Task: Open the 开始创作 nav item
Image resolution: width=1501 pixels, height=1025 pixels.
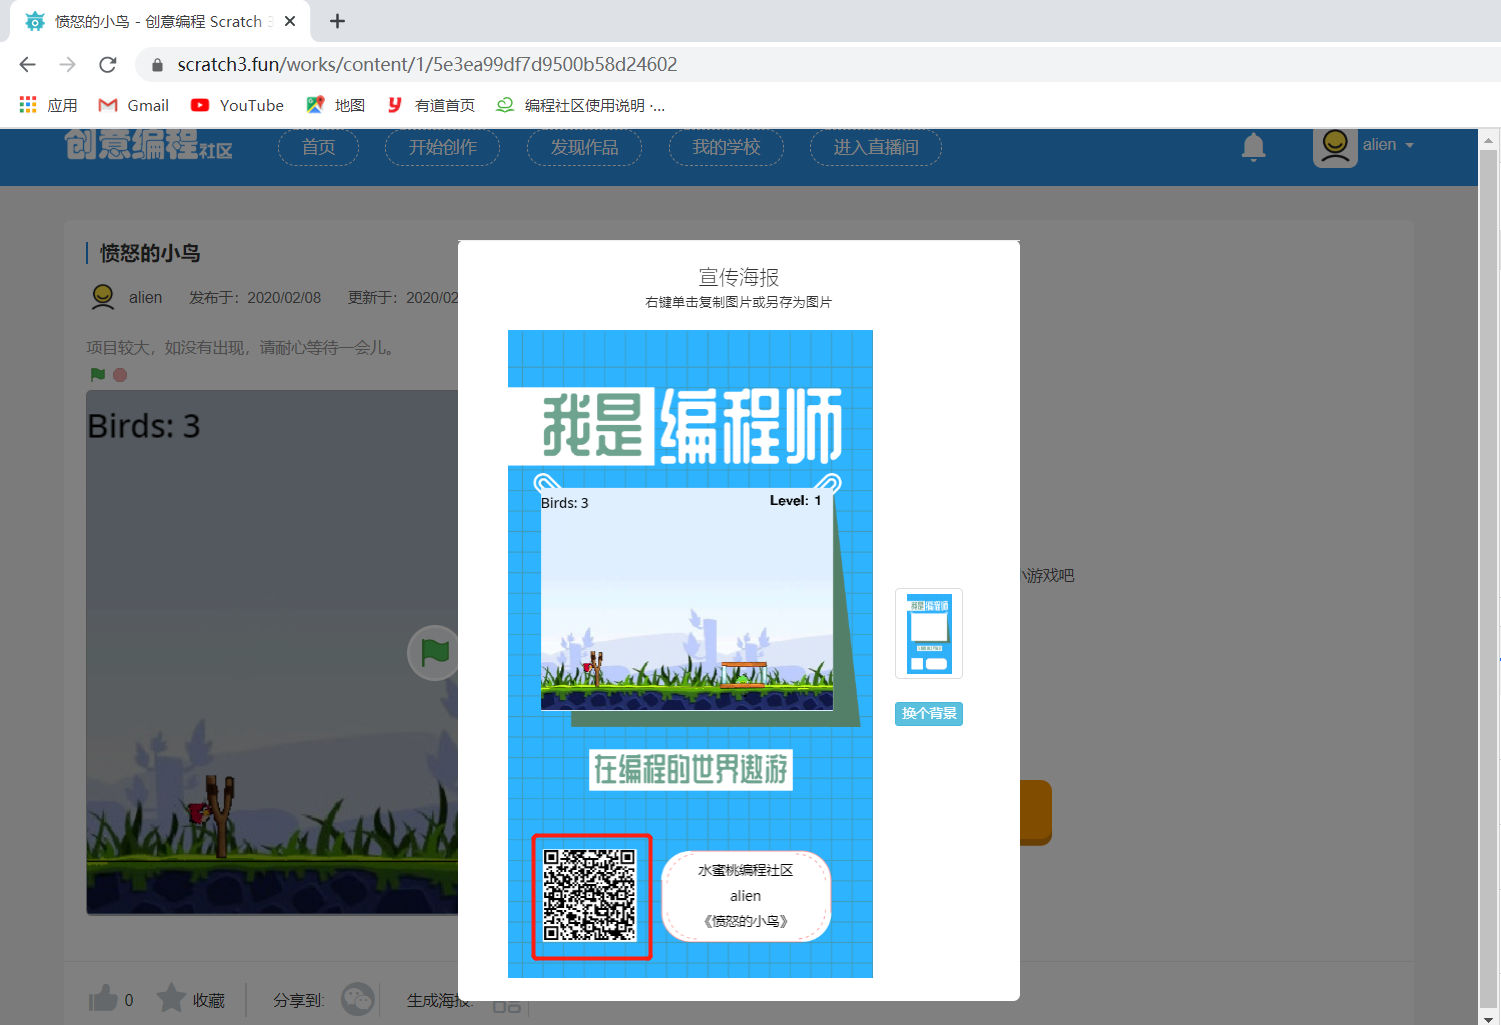Action: click(443, 147)
